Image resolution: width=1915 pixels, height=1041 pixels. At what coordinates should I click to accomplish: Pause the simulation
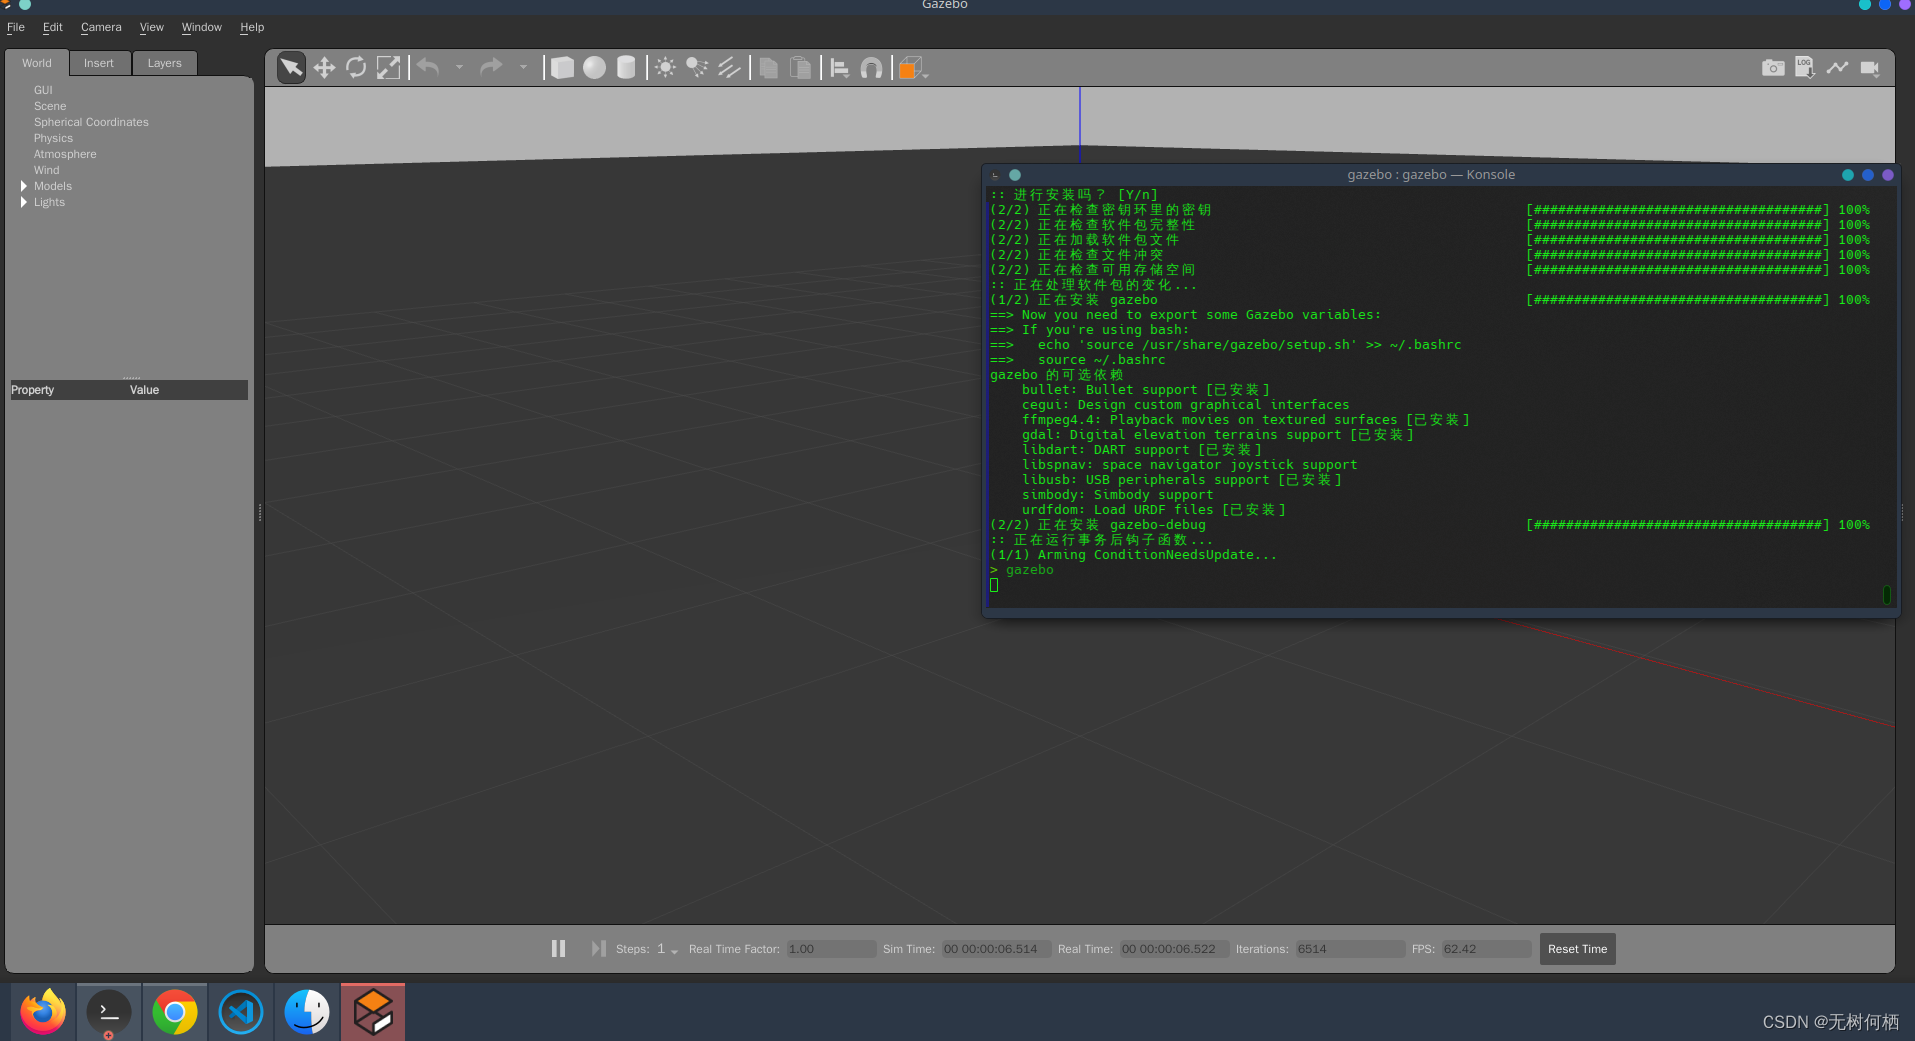click(x=558, y=948)
